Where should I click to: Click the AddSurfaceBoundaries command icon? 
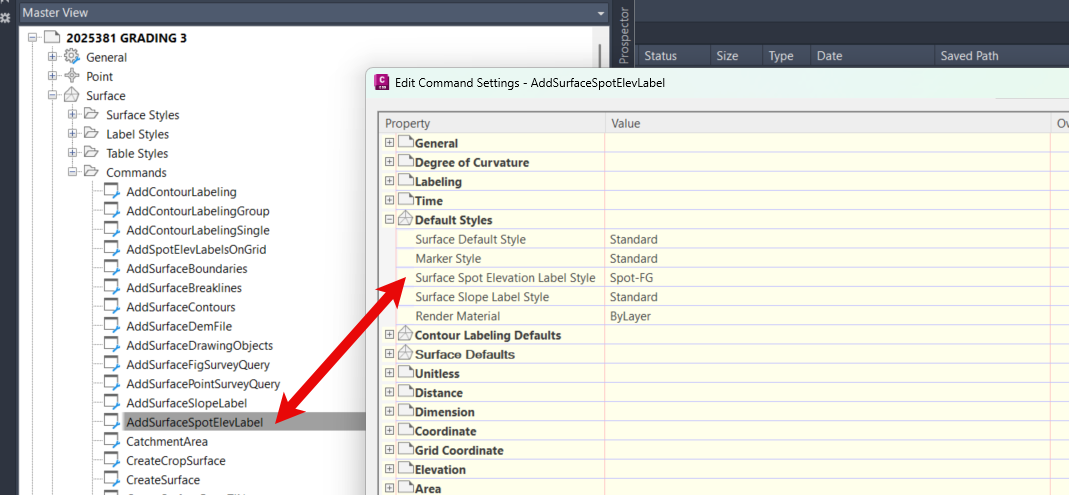[x=112, y=269]
